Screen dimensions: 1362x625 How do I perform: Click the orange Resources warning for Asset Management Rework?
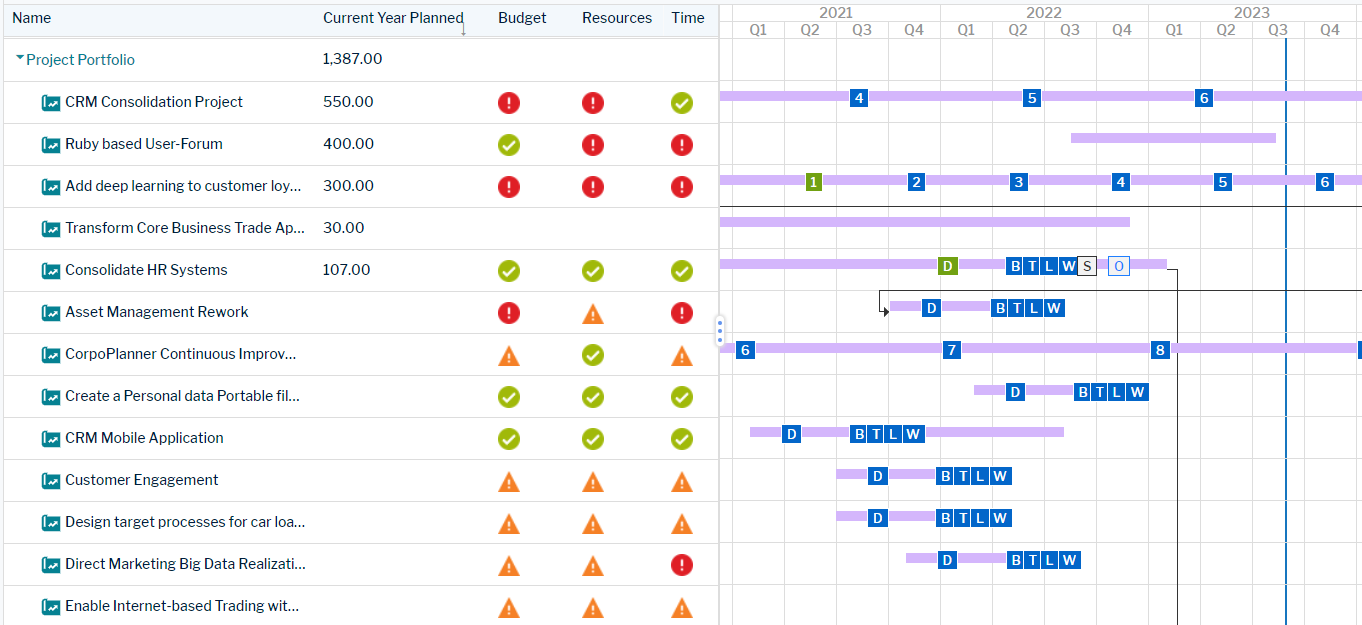(593, 313)
